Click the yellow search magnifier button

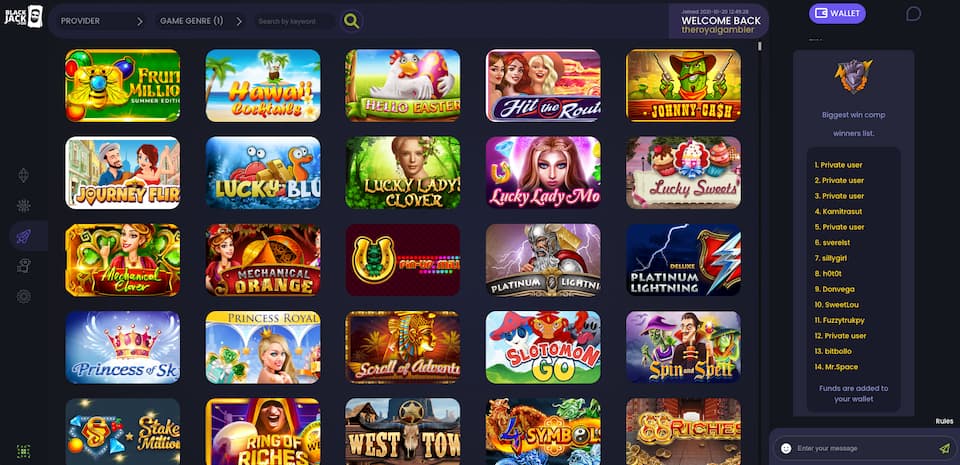[351, 21]
